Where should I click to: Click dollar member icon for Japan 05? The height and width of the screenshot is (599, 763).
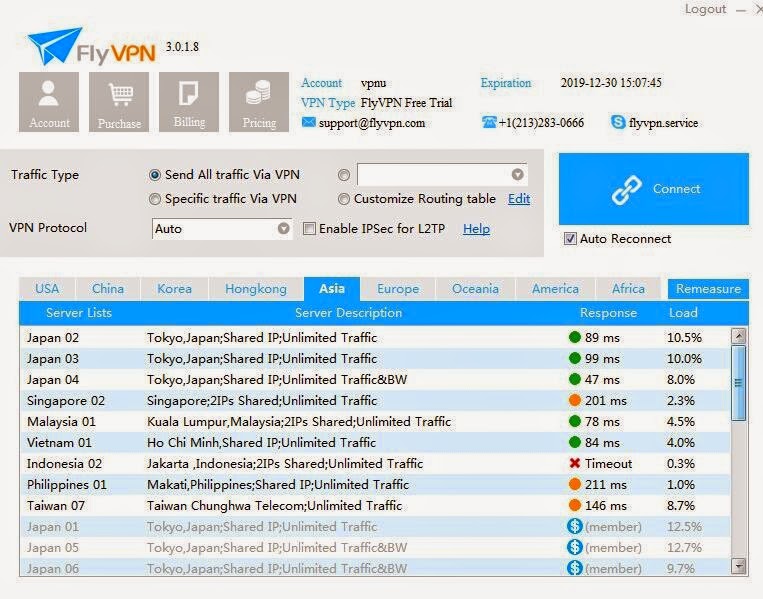click(x=575, y=547)
